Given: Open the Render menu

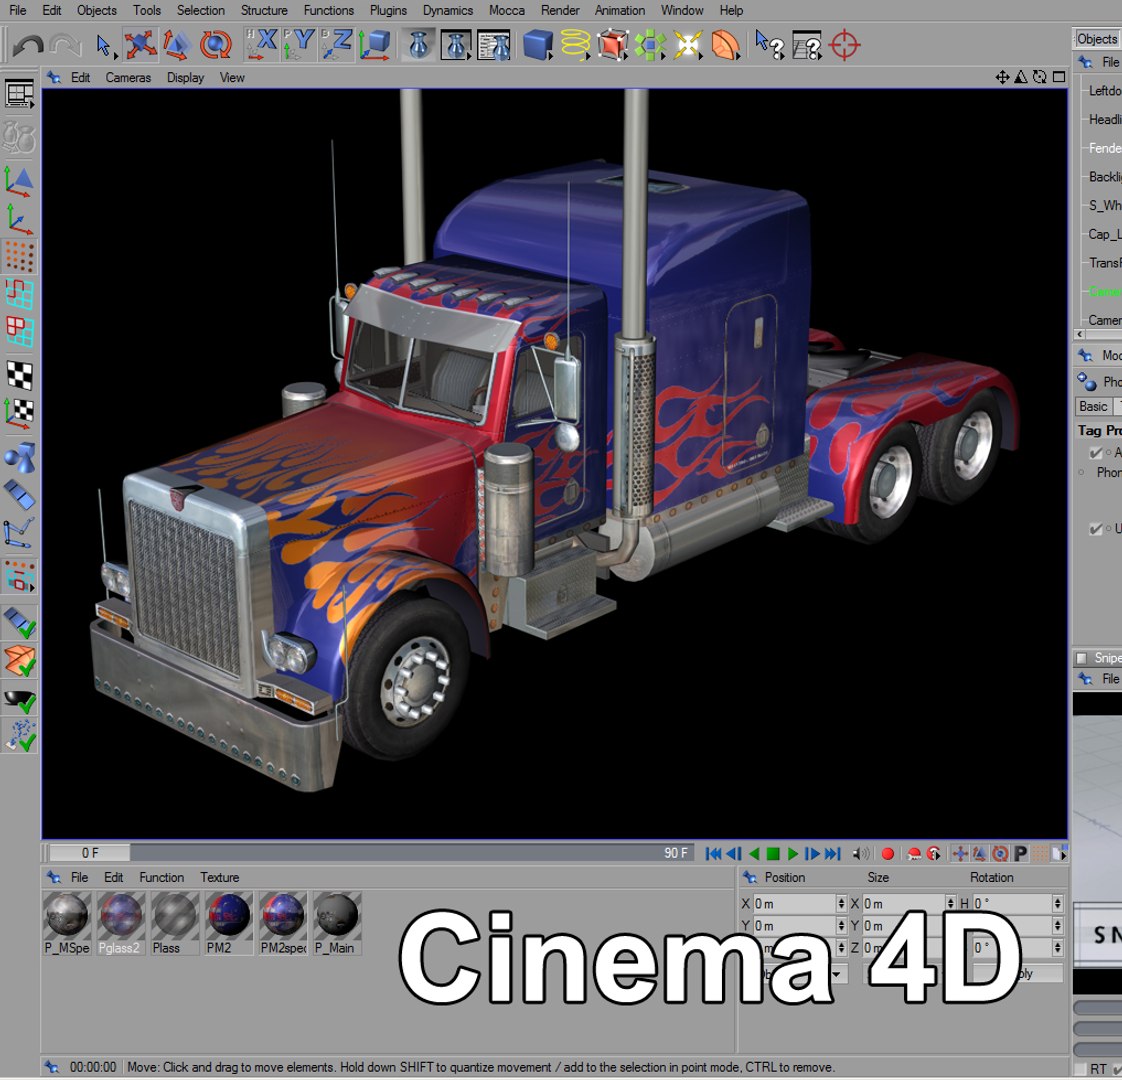Looking at the screenshot, I should click(560, 10).
